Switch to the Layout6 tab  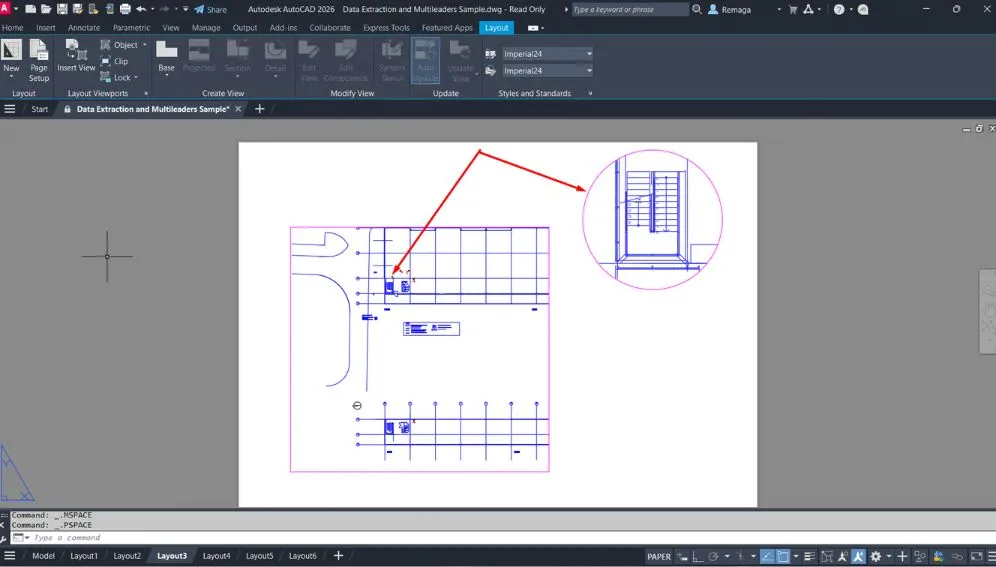pyautogui.click(x=302, y=556)
